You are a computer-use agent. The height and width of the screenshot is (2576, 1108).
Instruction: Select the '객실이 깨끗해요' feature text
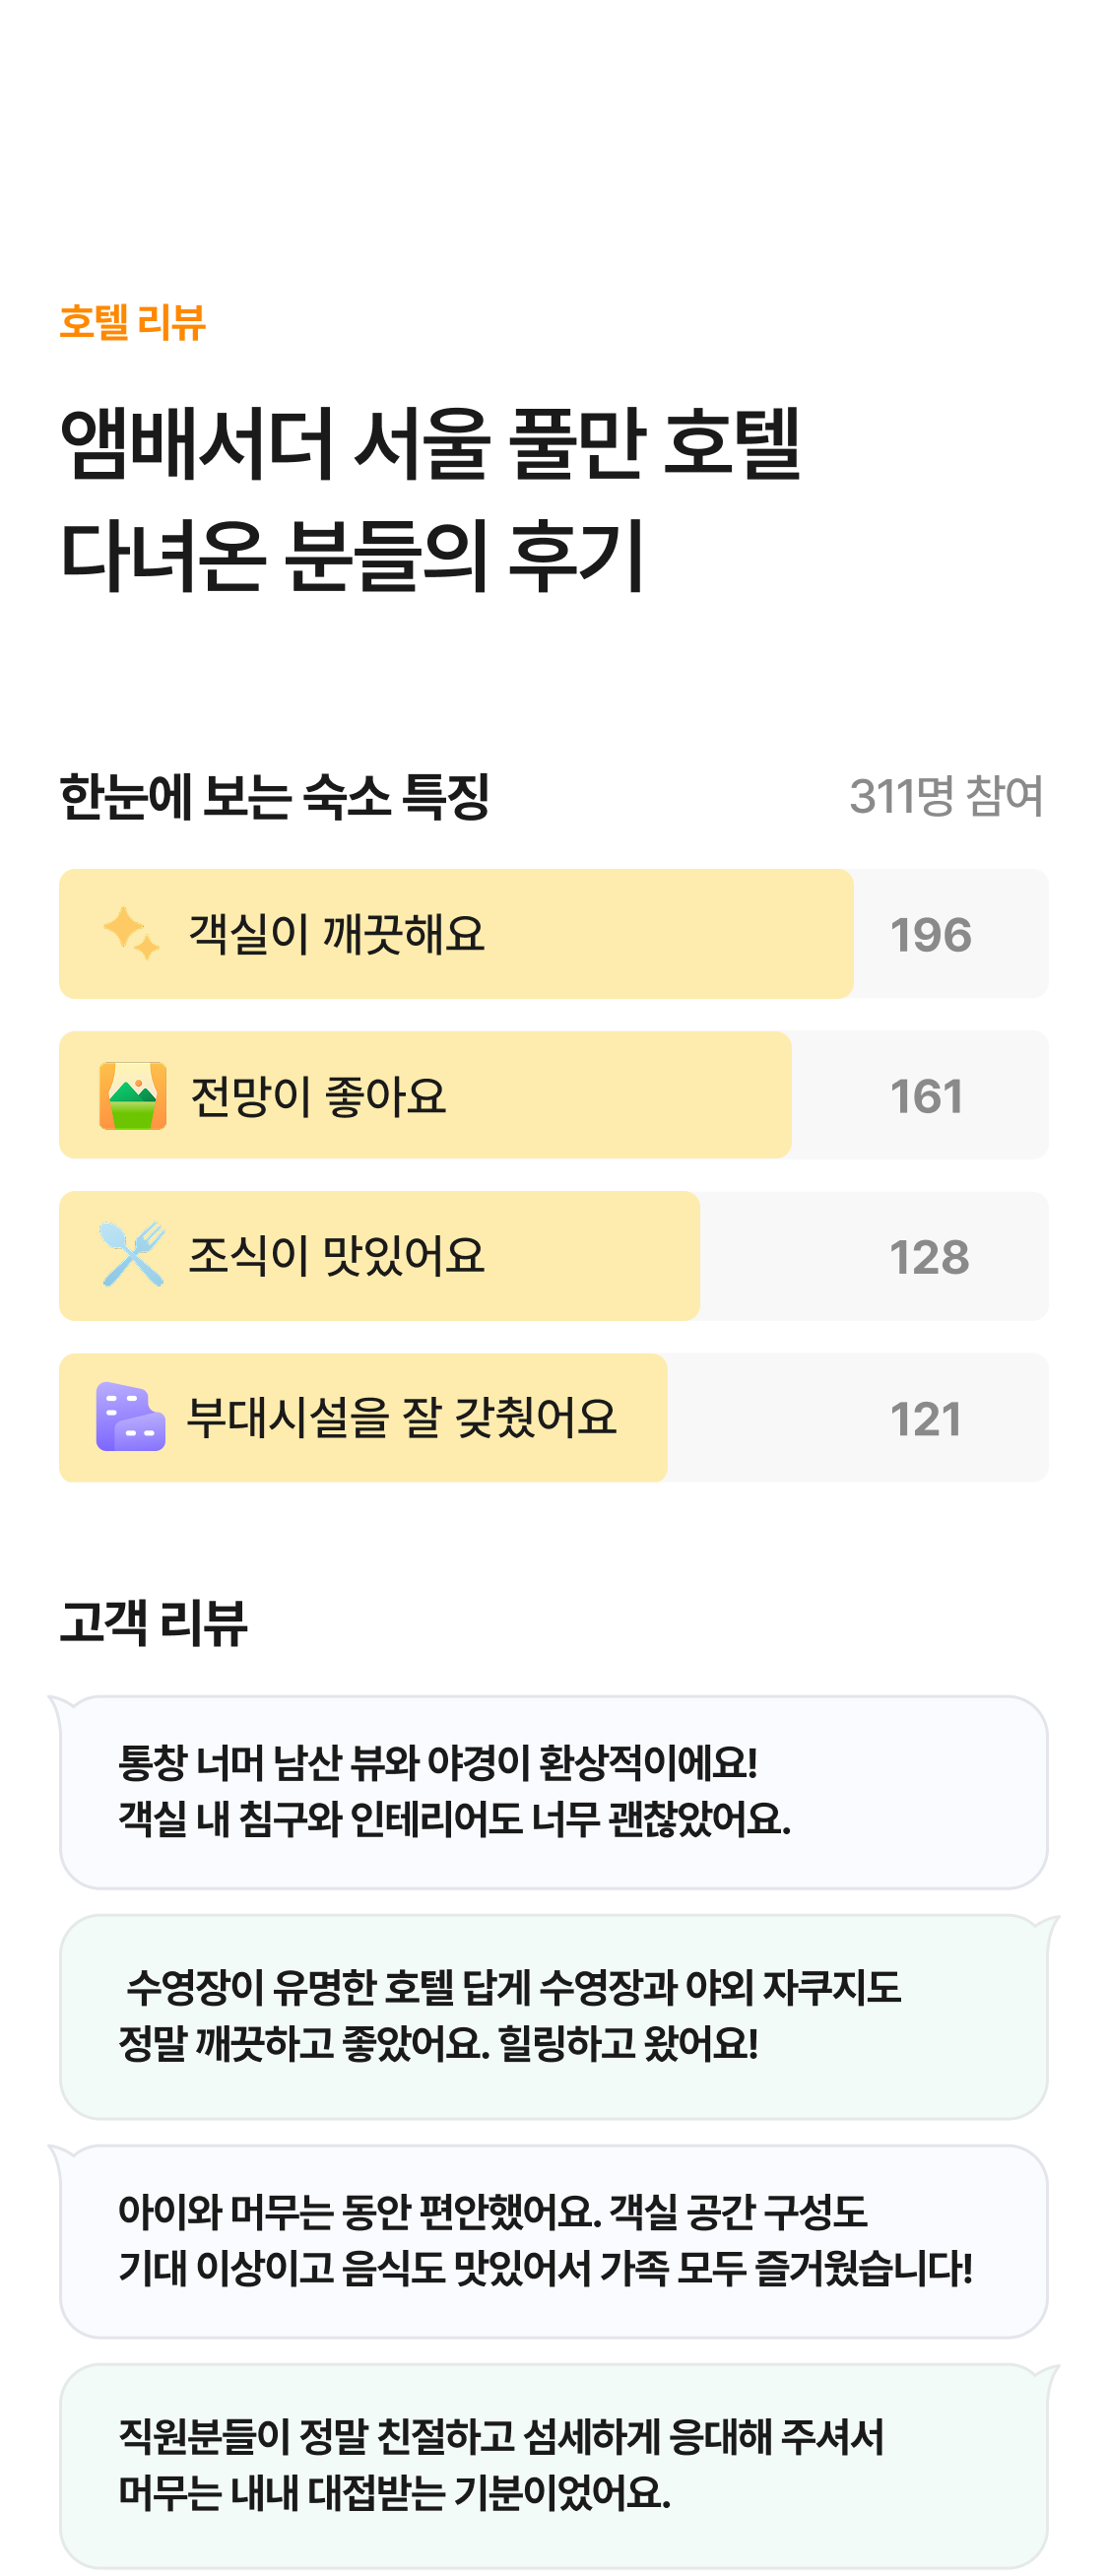point(337,934)
